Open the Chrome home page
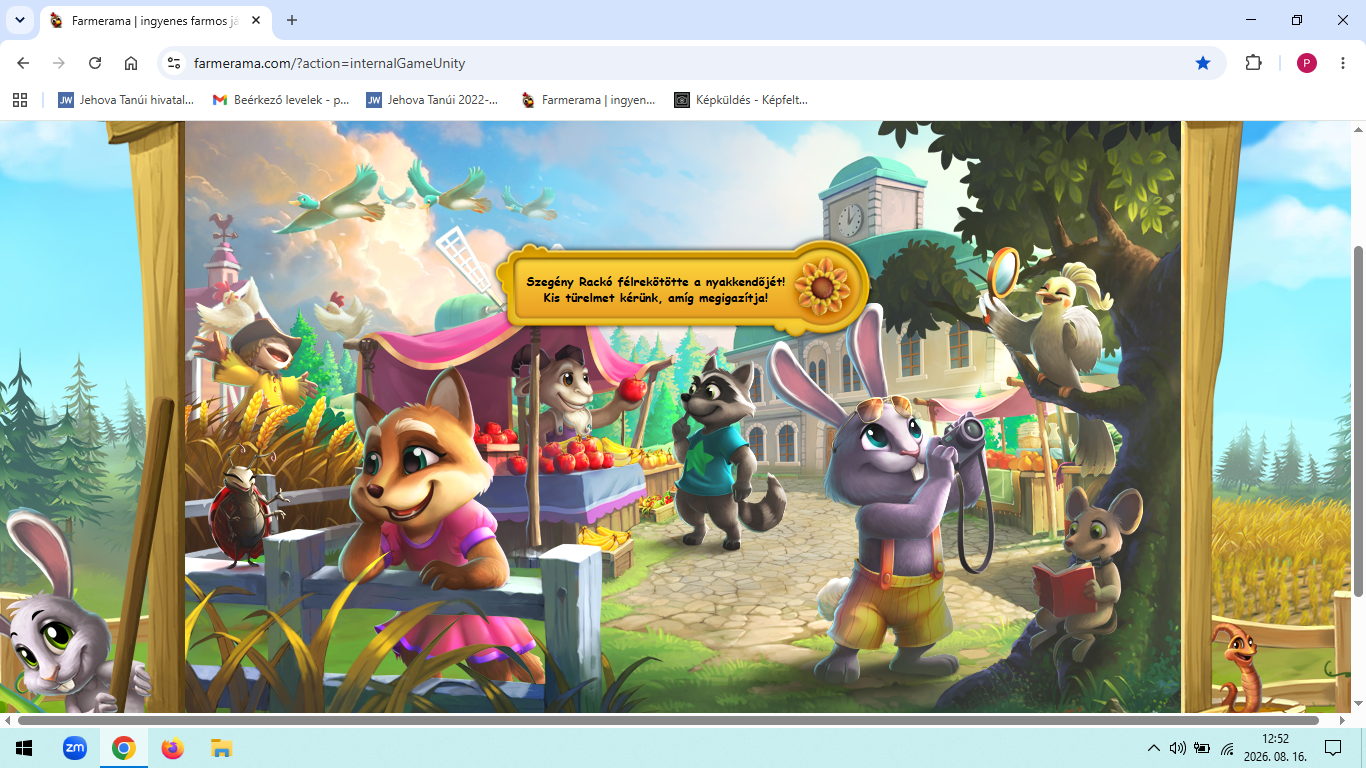 [x=131, y=63]
